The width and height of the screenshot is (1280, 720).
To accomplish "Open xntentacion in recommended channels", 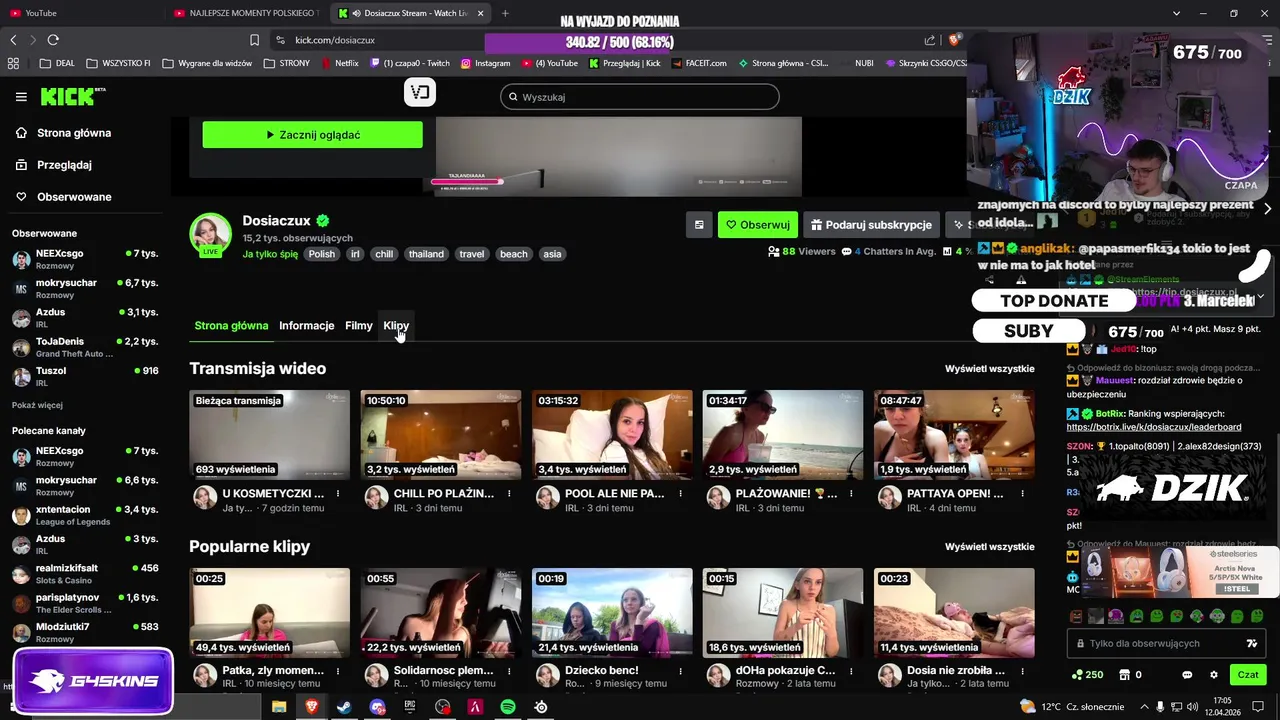I will (85, 515).
